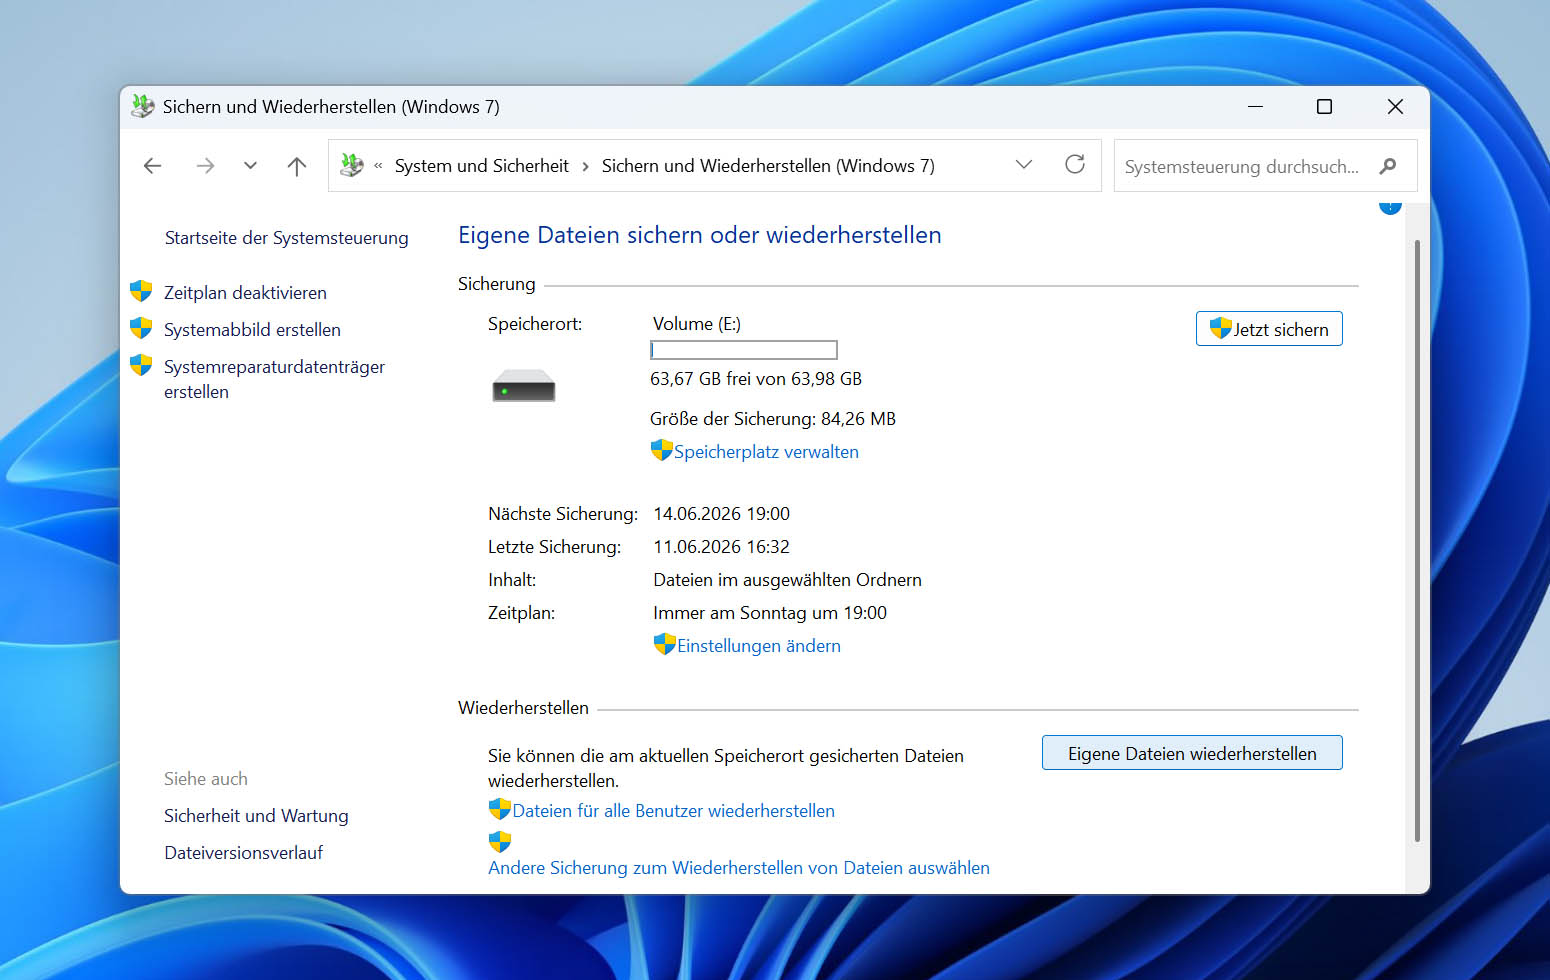Open Dateien für alle Benutzer wiederherstellen
1550x980 pixels.
click(673, 811)
